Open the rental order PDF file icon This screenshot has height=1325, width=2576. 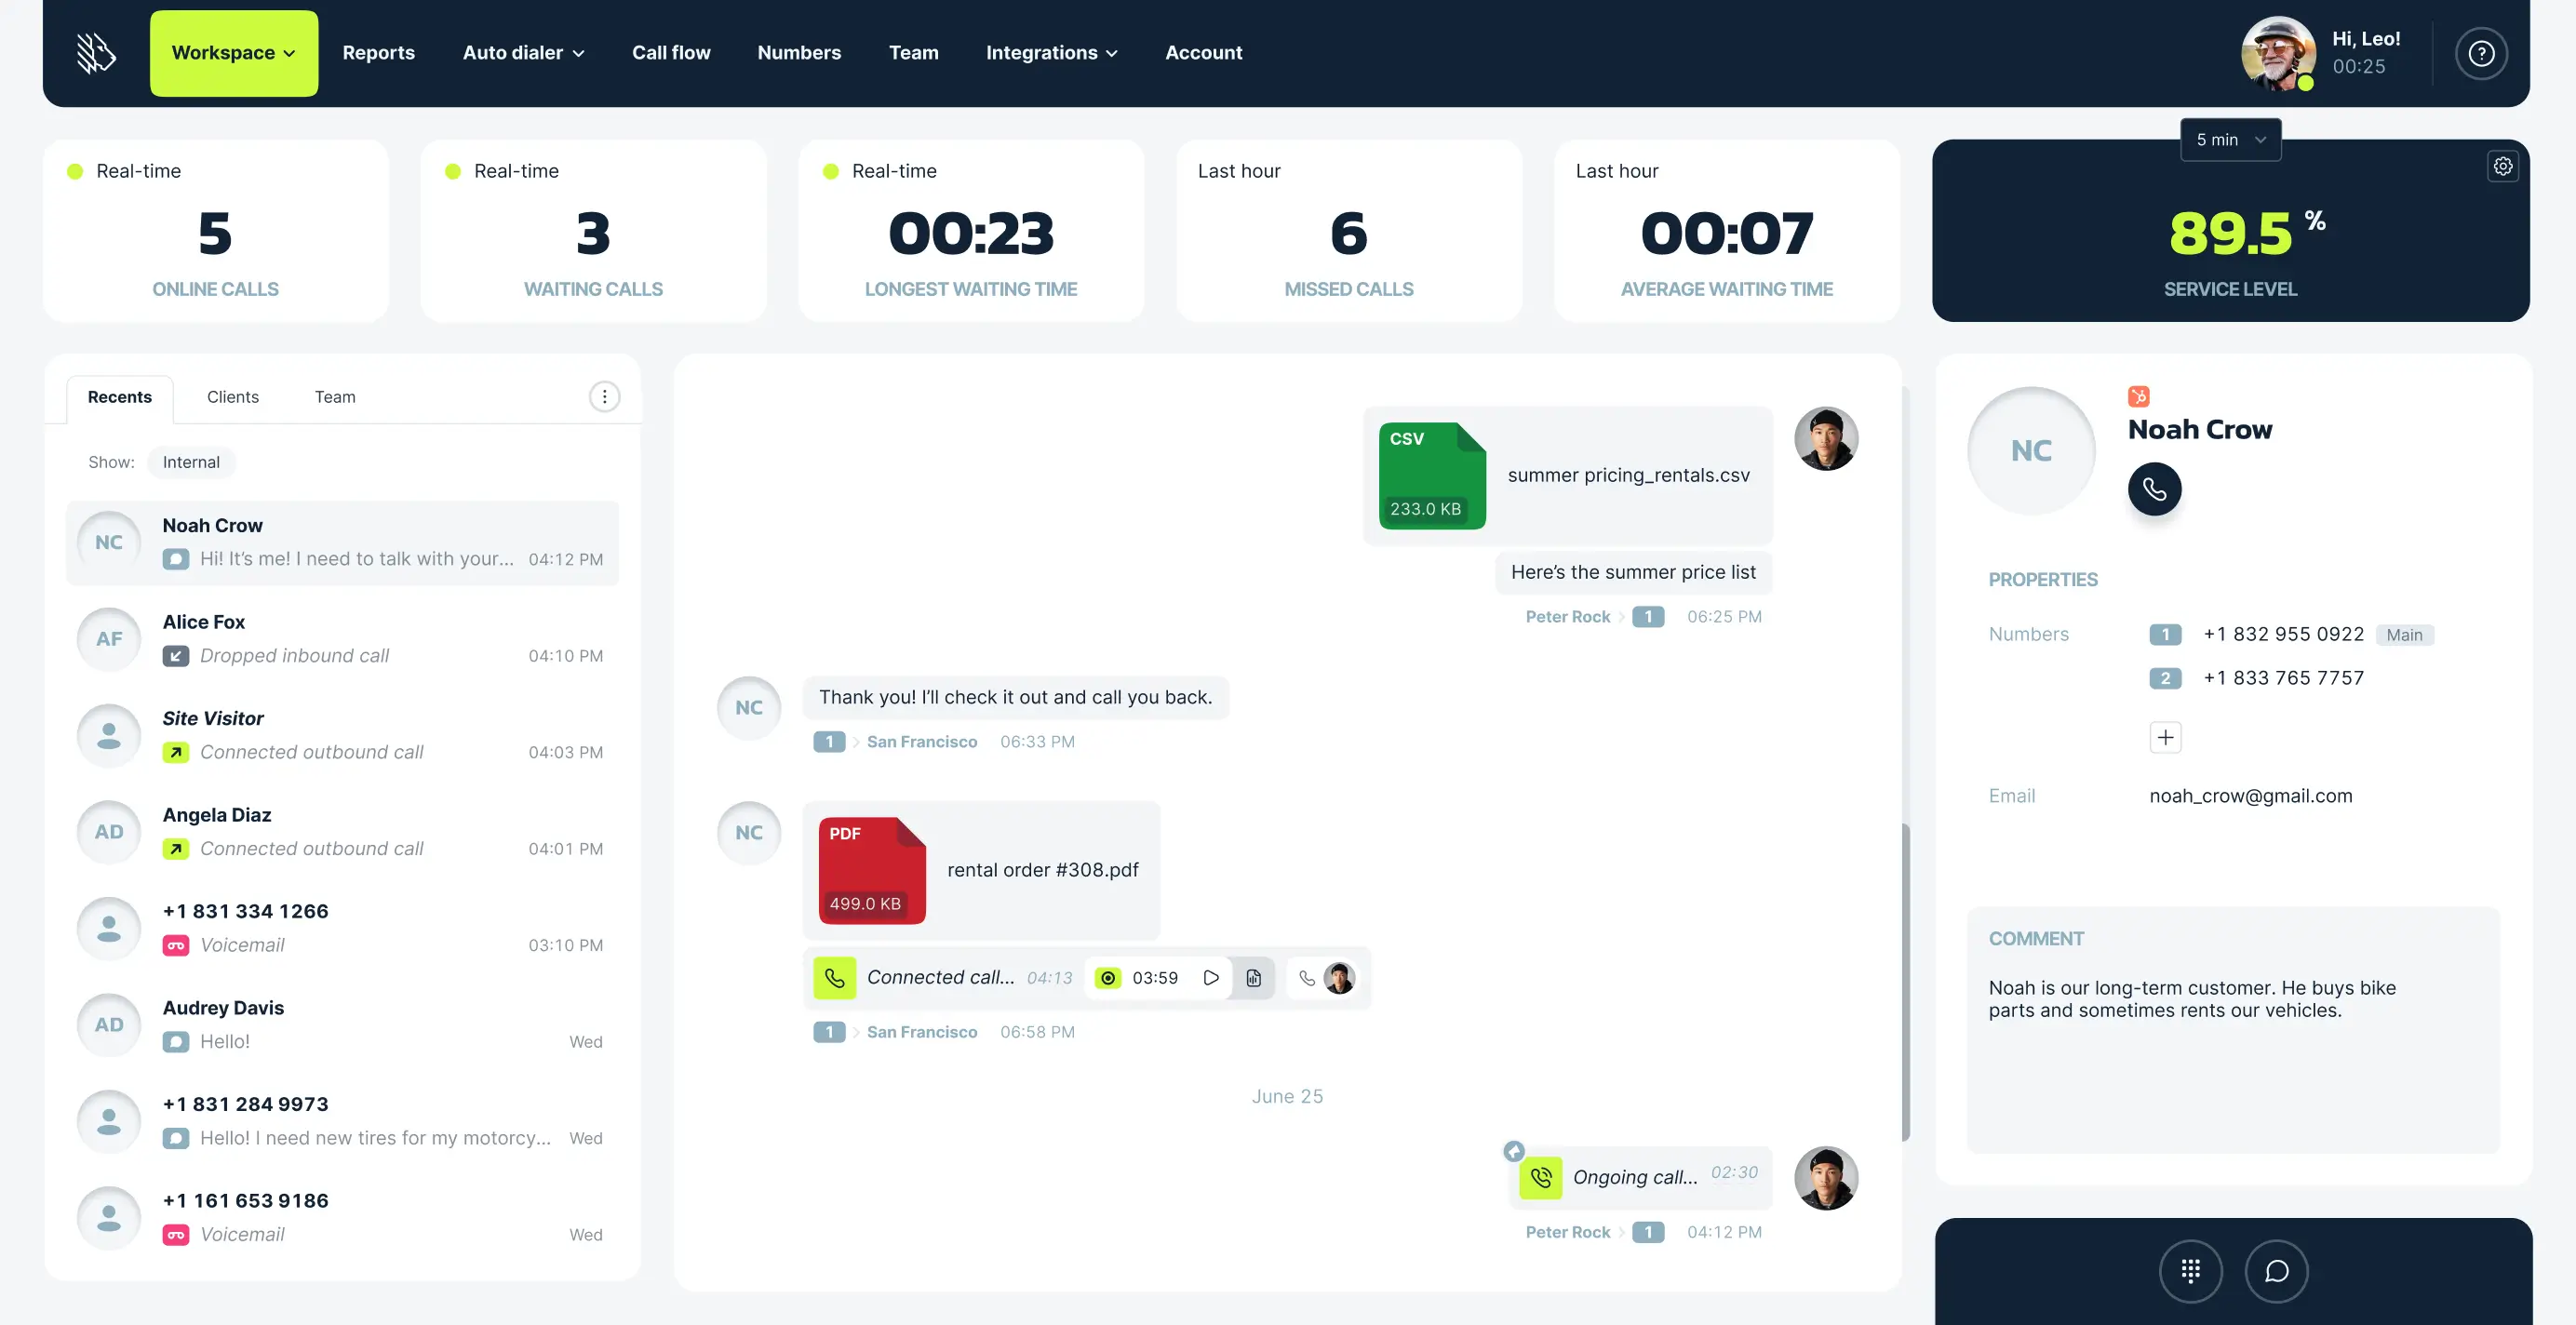tap(872, 870)
